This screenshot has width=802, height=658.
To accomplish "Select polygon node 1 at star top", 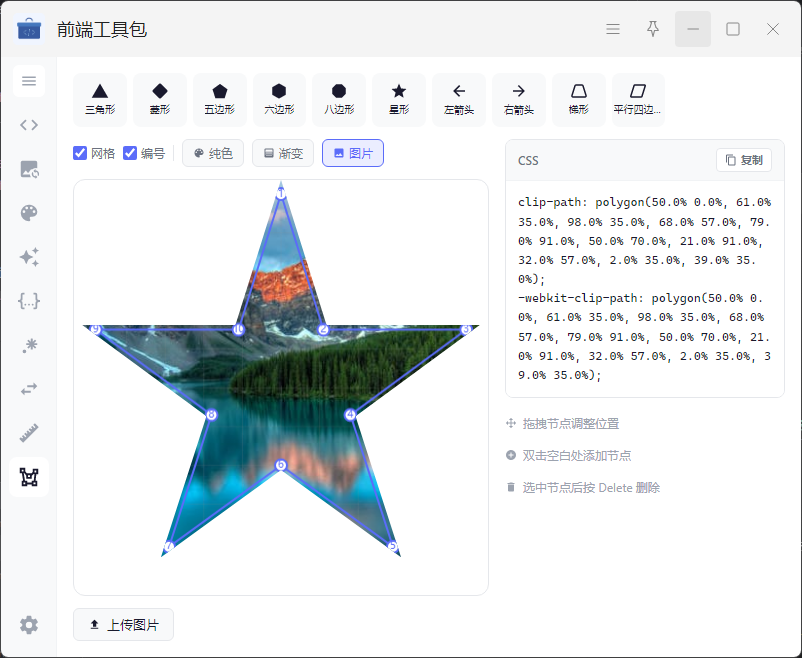I will (x=281, y=193).
